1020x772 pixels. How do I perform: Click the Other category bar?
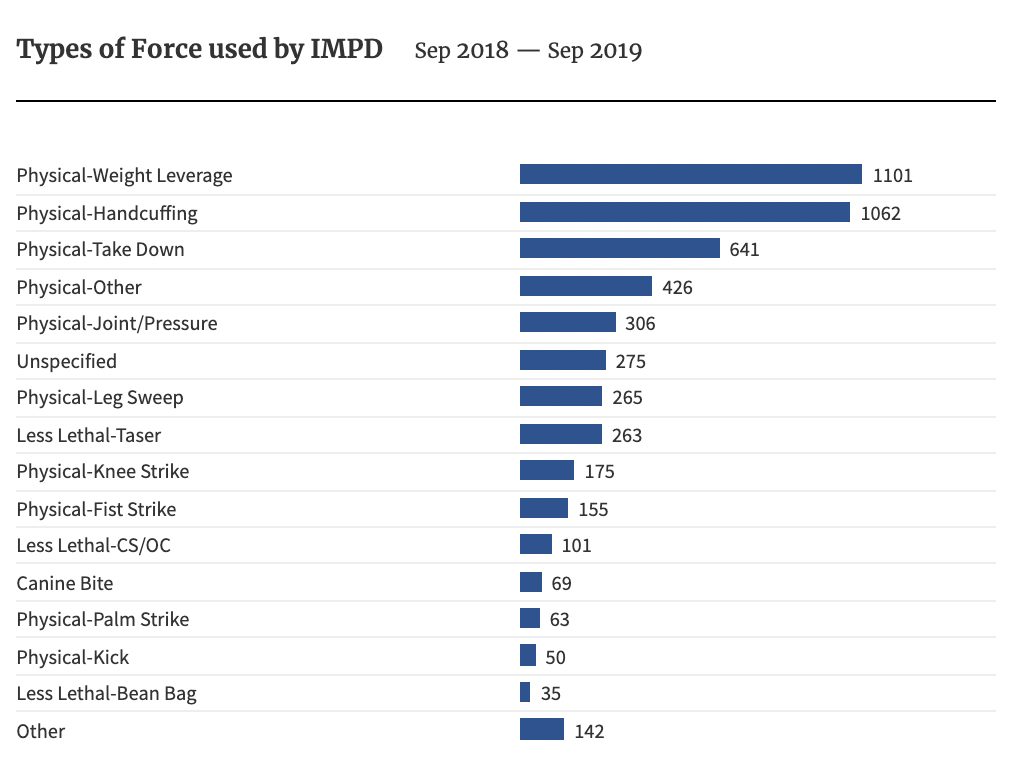click(x=542, y=730)
